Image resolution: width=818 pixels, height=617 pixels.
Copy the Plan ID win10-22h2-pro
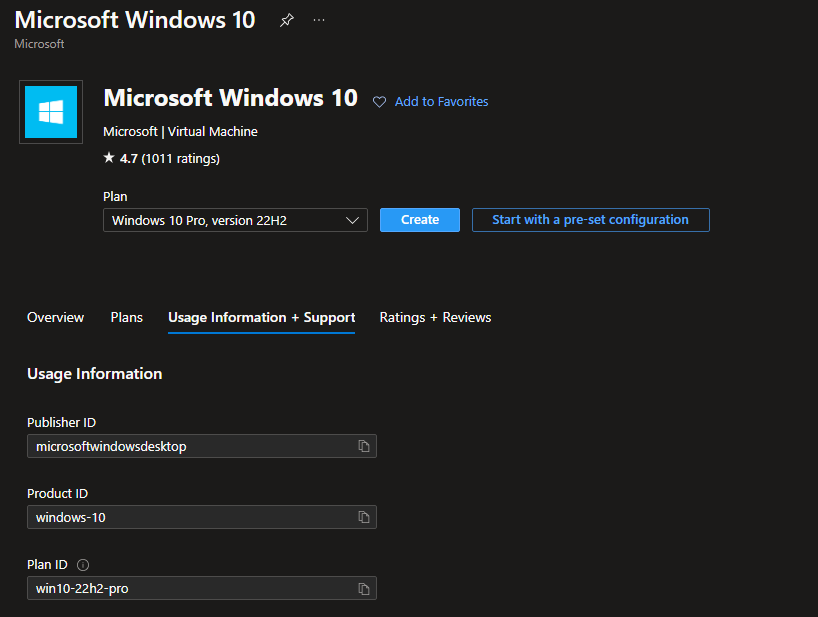[x=364, y=588]
